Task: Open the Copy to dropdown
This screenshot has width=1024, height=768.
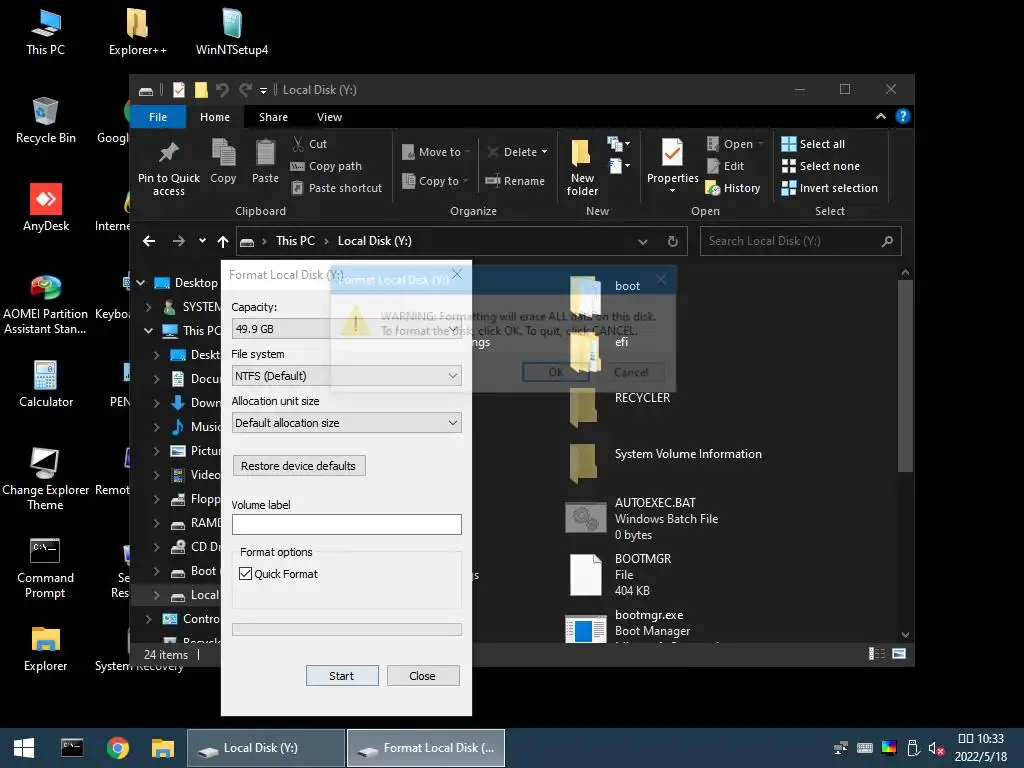Action: (435, 181)
